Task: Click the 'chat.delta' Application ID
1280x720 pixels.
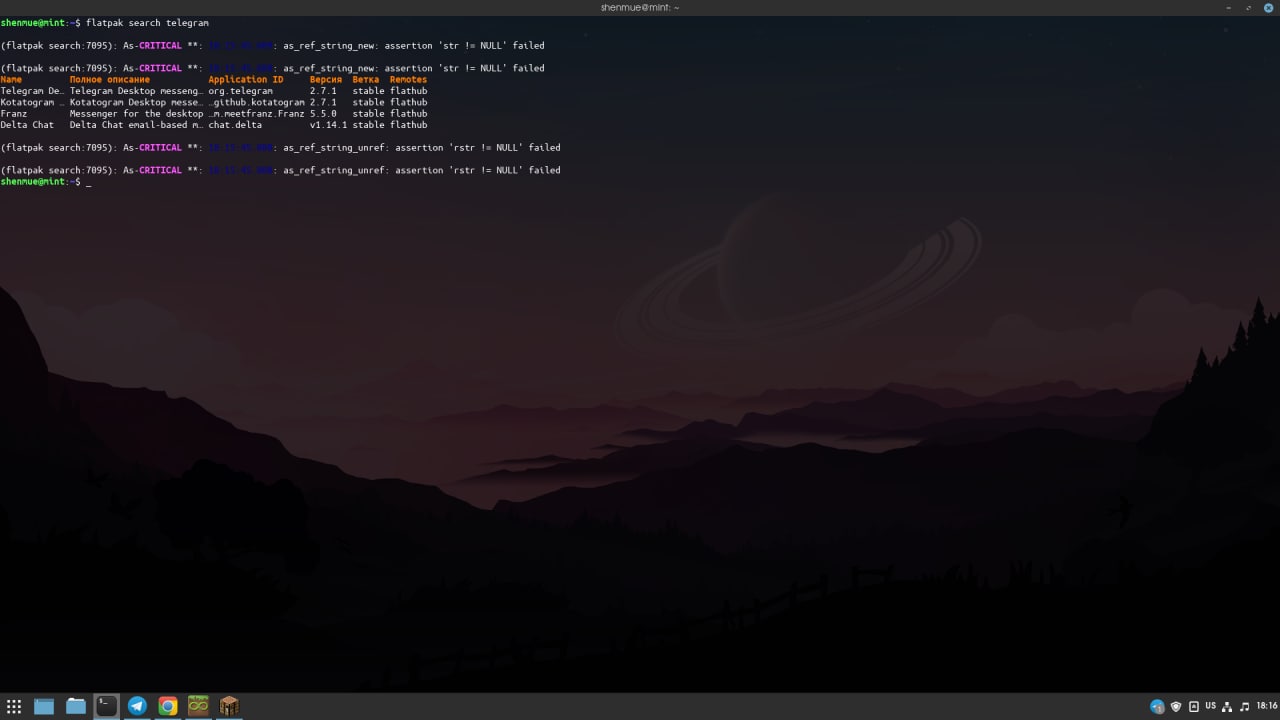Action: click(x=235, y=125)
